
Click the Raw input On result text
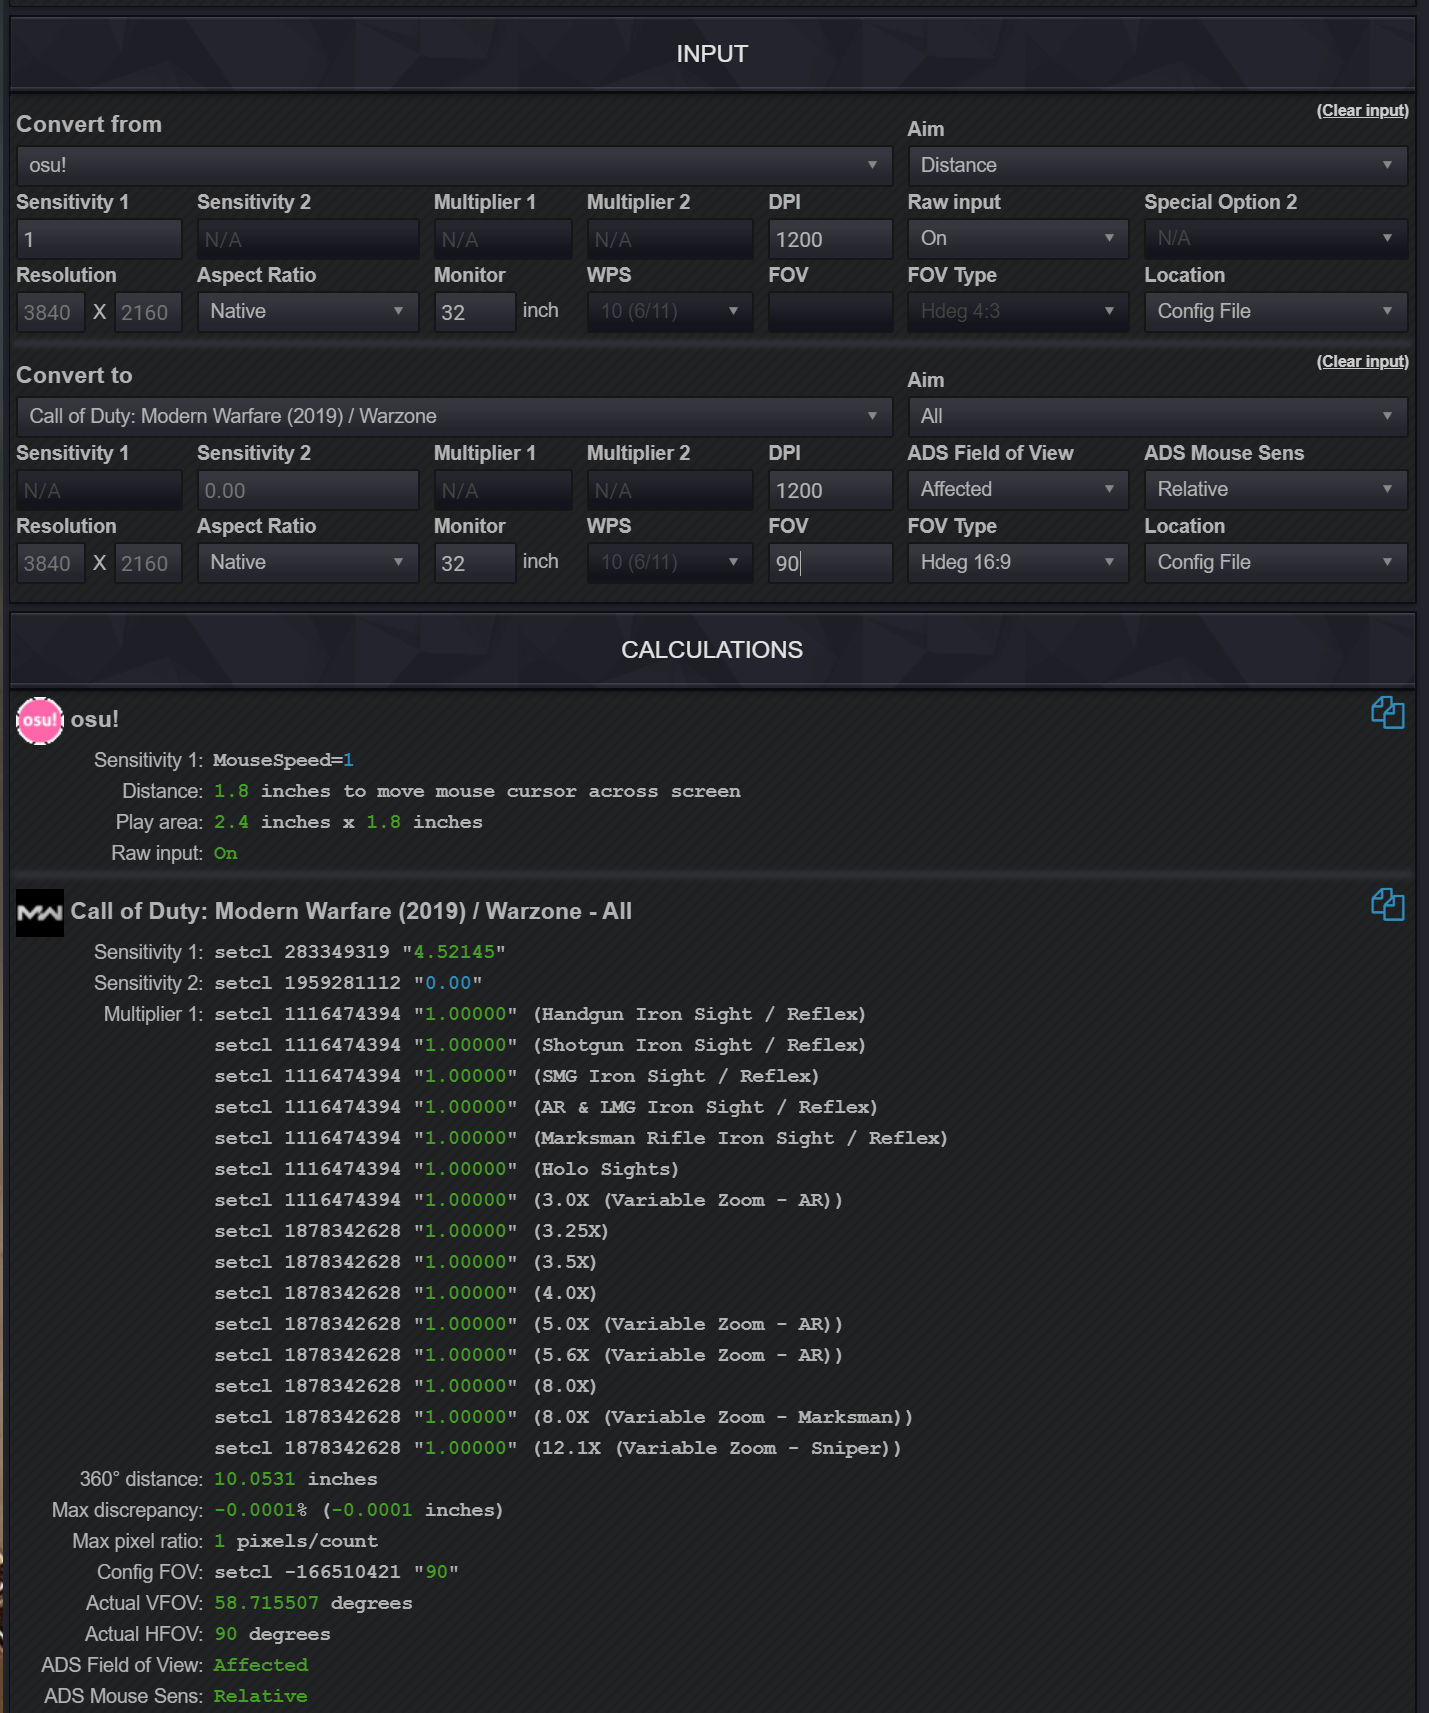(225, 853)
